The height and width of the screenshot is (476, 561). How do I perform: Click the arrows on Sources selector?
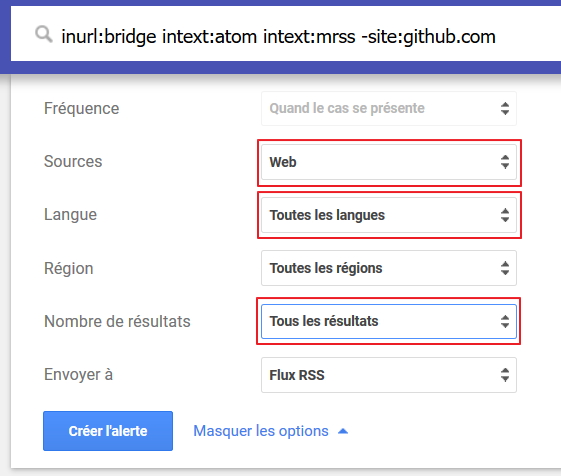click(x=505, y=162)
